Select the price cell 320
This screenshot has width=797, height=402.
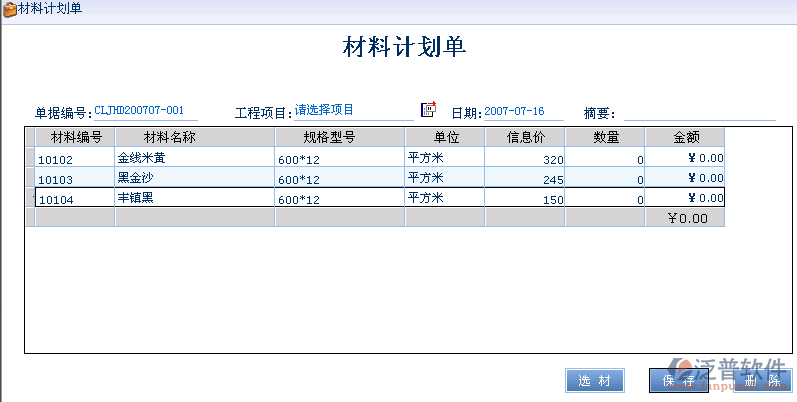(525, 158)
